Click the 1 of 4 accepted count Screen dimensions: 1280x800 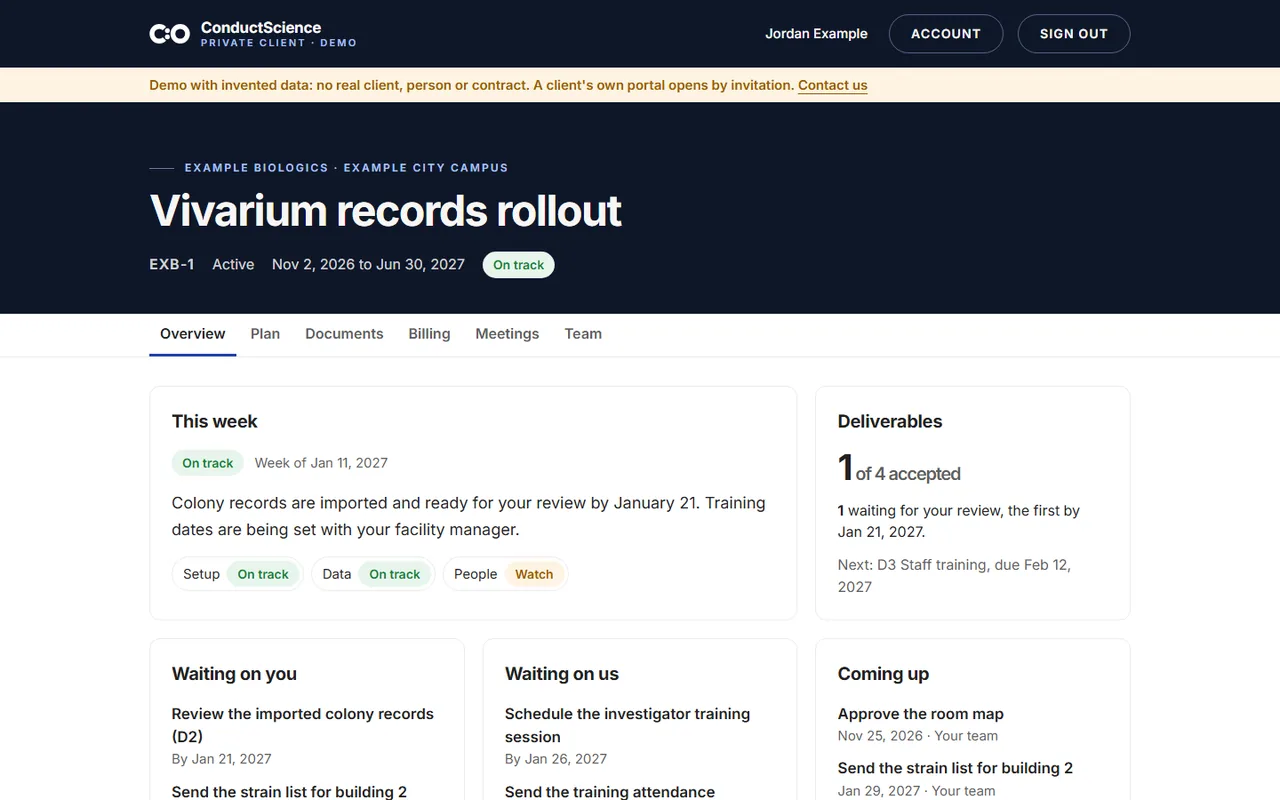click(x=899, y=470)
